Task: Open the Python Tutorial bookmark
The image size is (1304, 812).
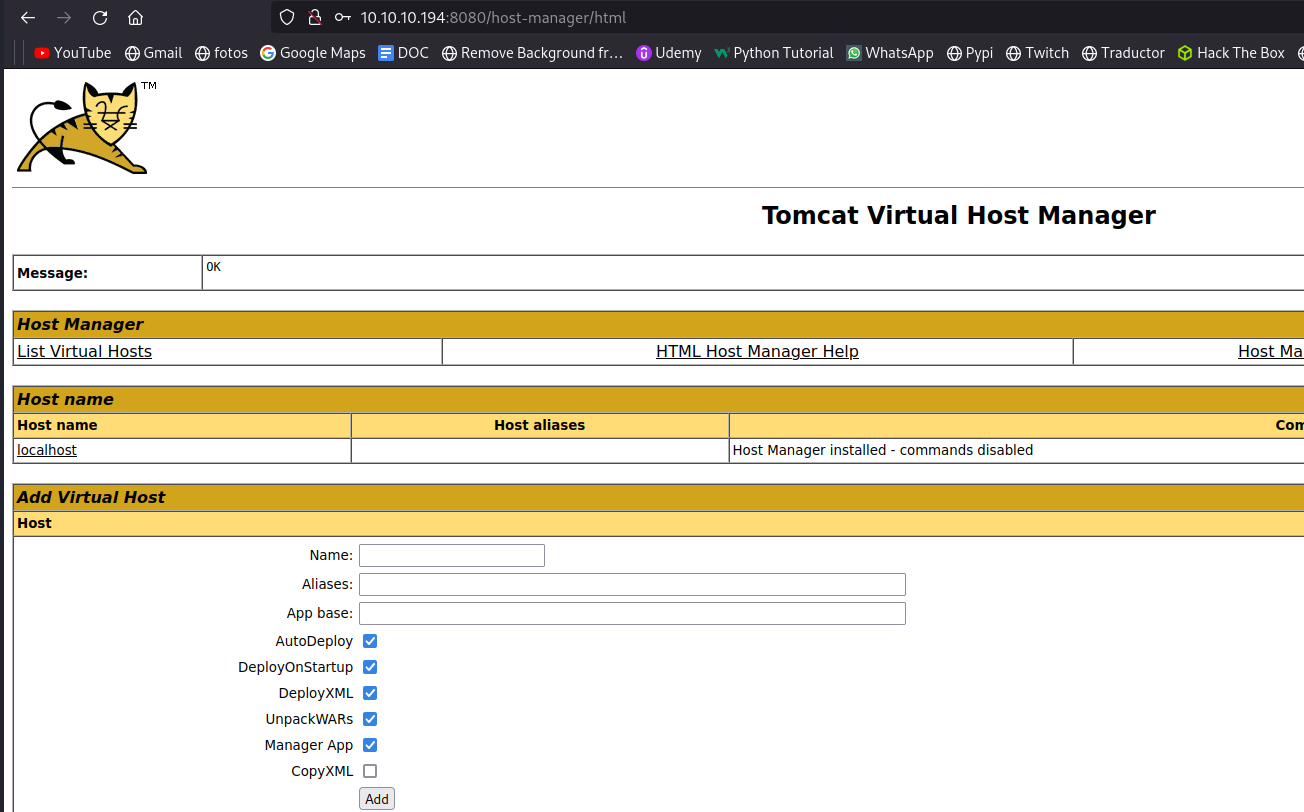Action: point(774,53)
